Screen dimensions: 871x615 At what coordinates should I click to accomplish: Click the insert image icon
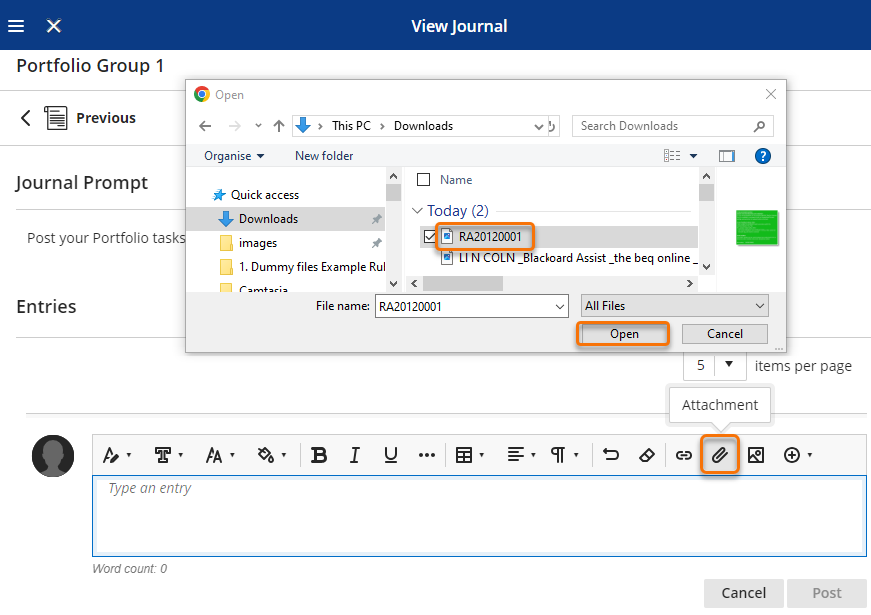[x=755, y=455]
